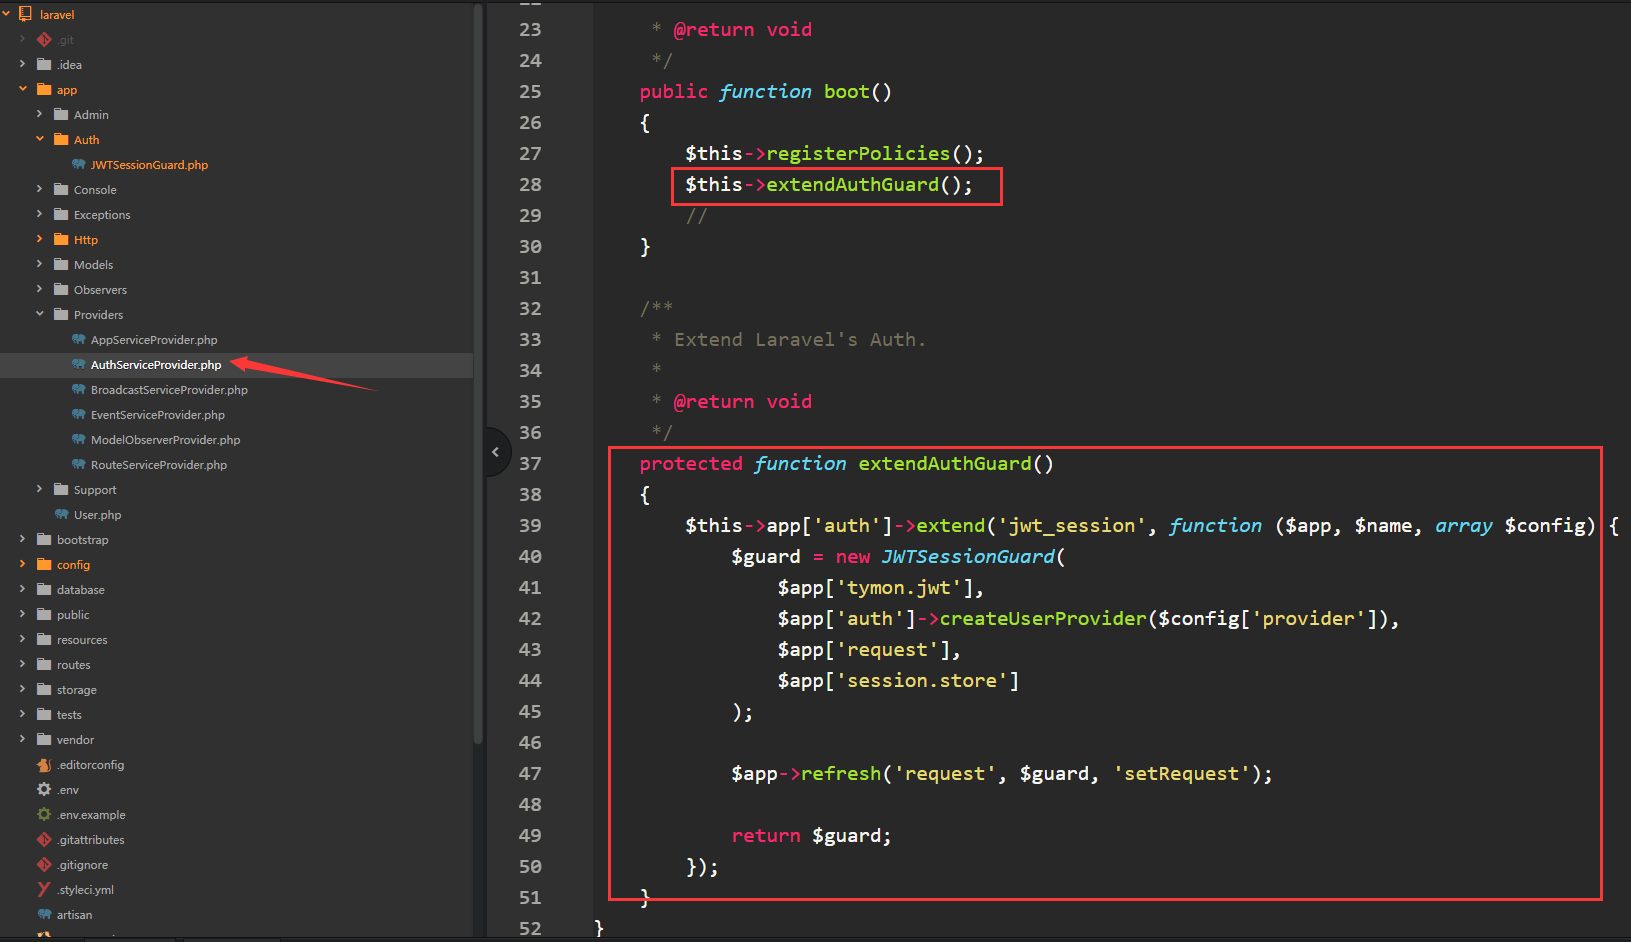Screen dimensions: 1631x942
Task: Select the tests folder
Action: tap(69, 715)
